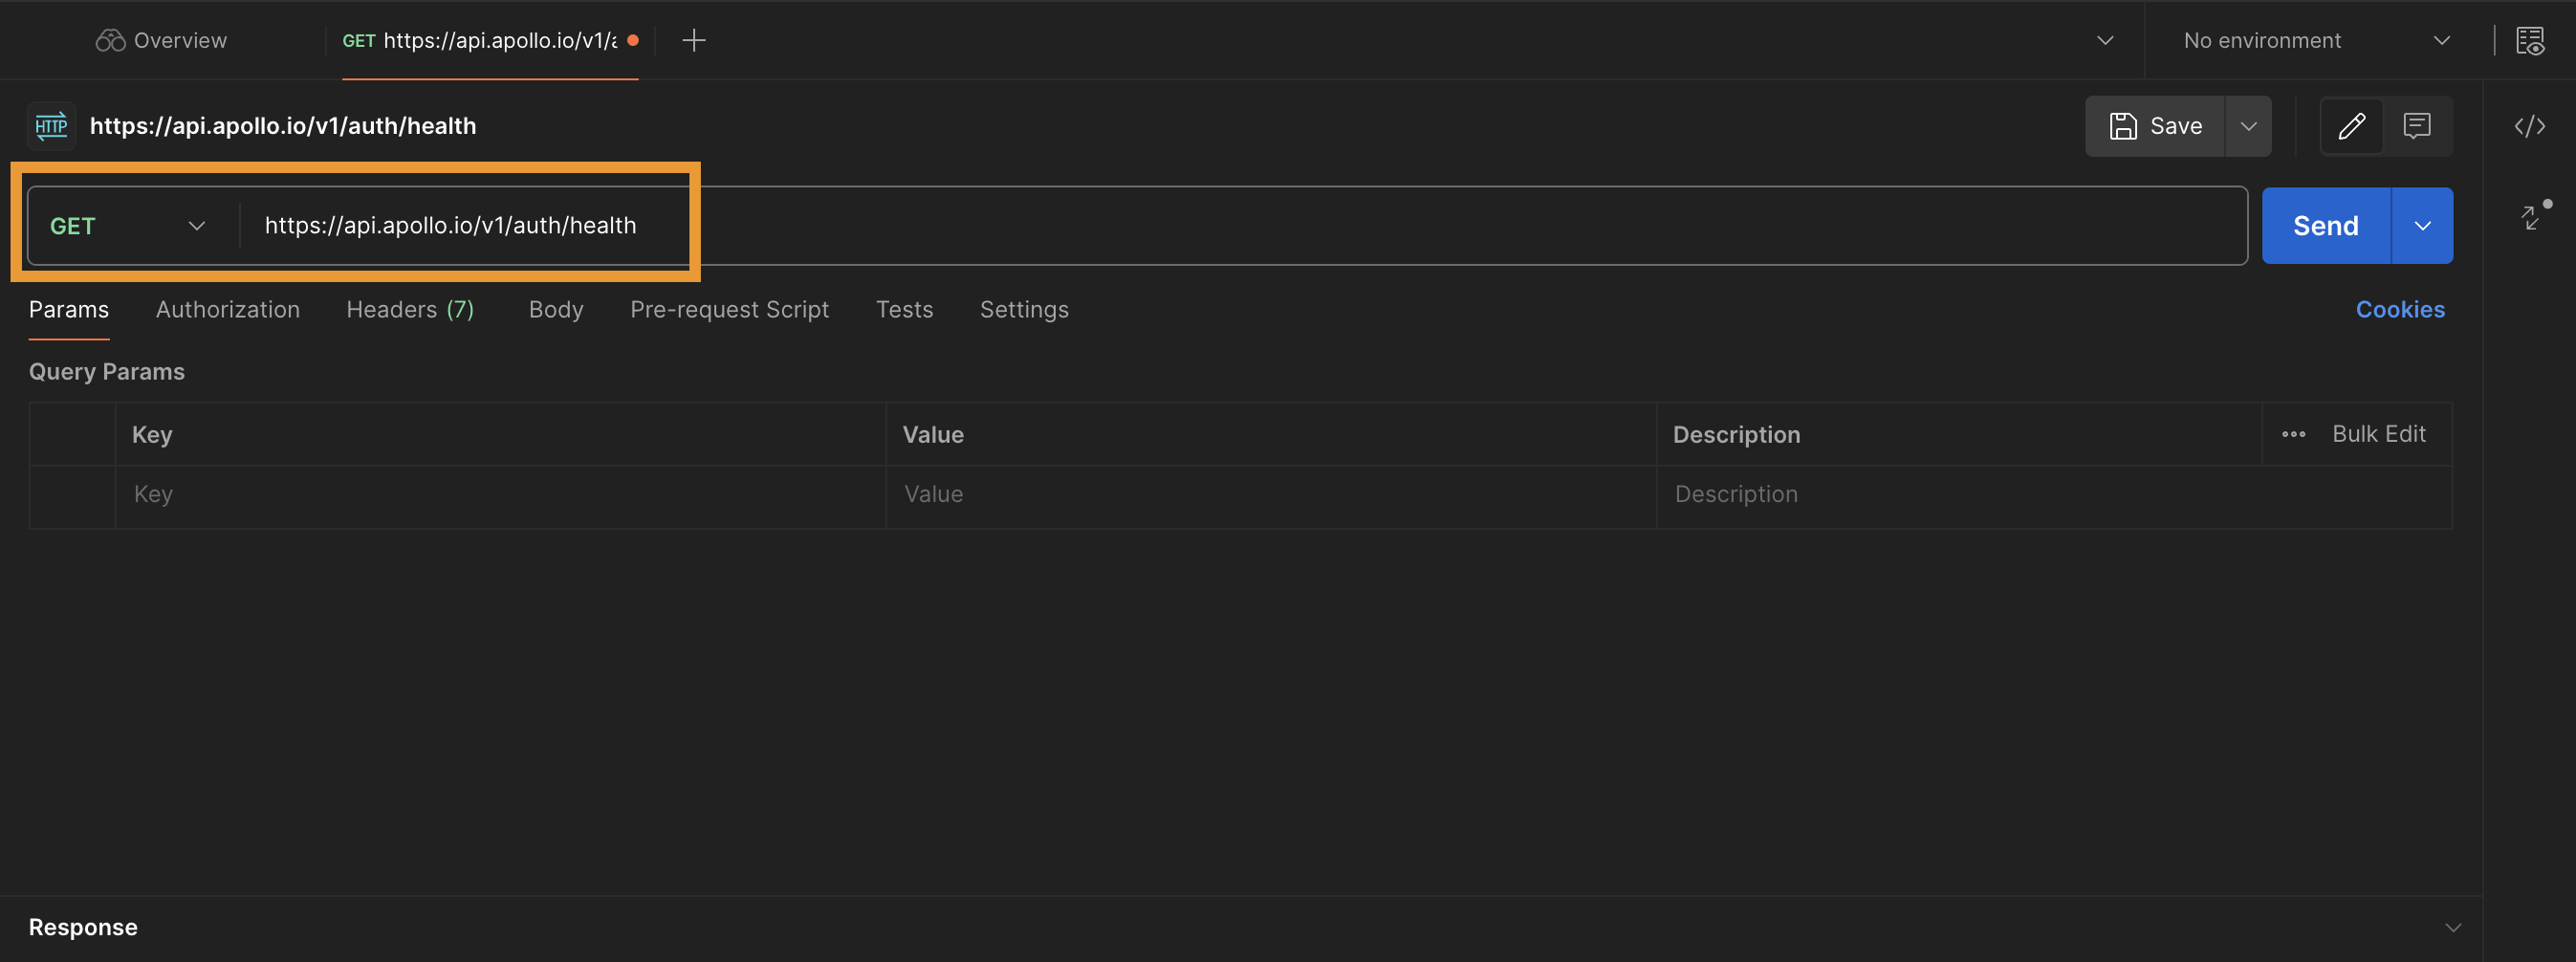Image resolution: width=2576 pixels, height=962 pixels.
Task: Open the three-dots column options menu
Action: pos(2293,434)
